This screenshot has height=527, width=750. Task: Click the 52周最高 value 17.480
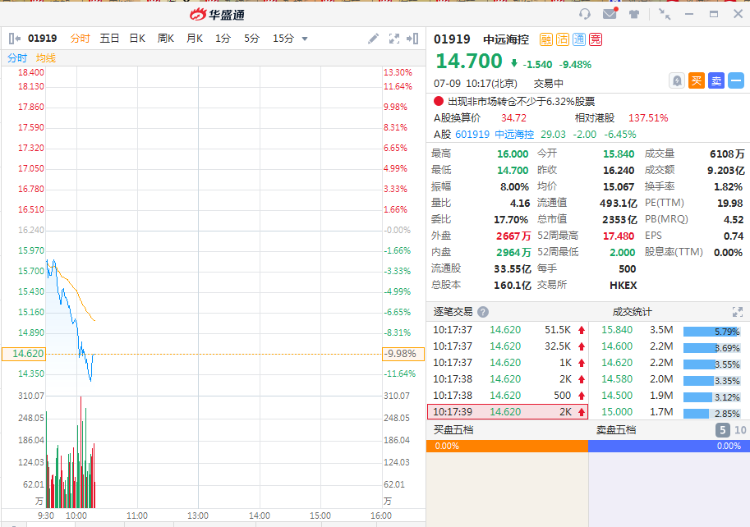coord(618,236)
